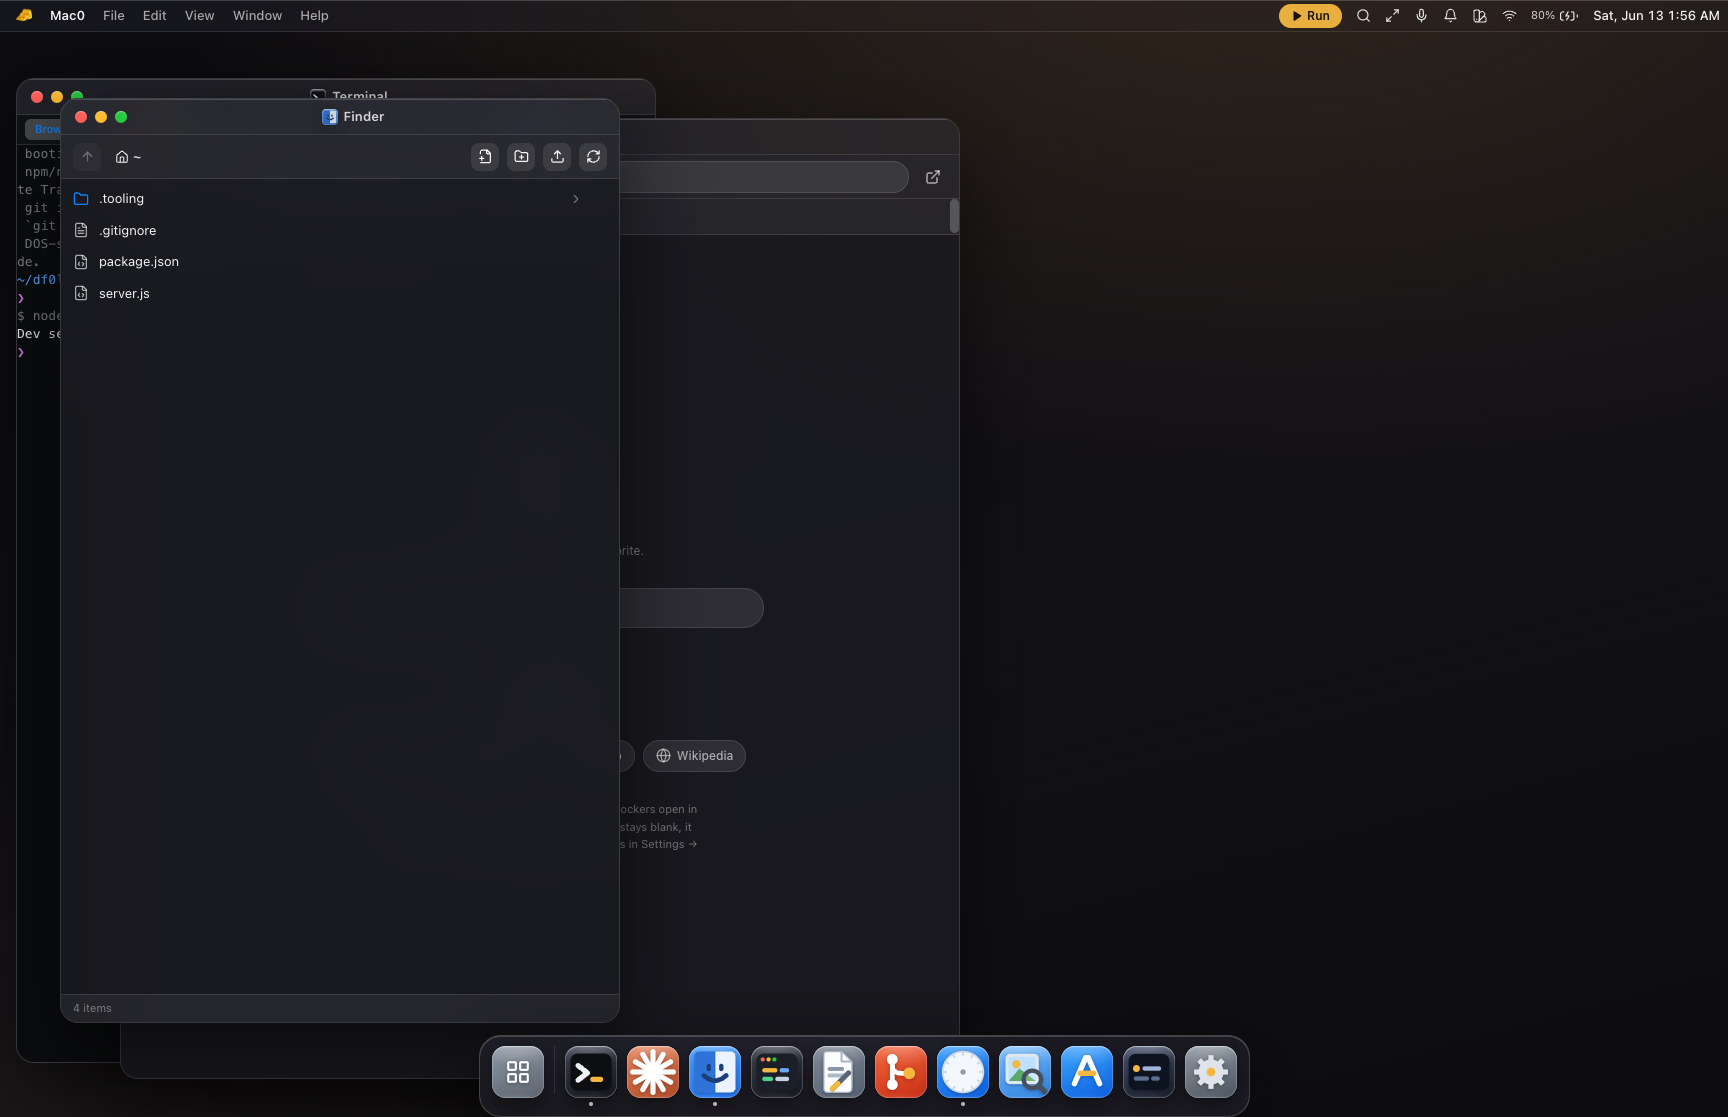Click the appearance theme icon in menu bar

point(1480,16)
